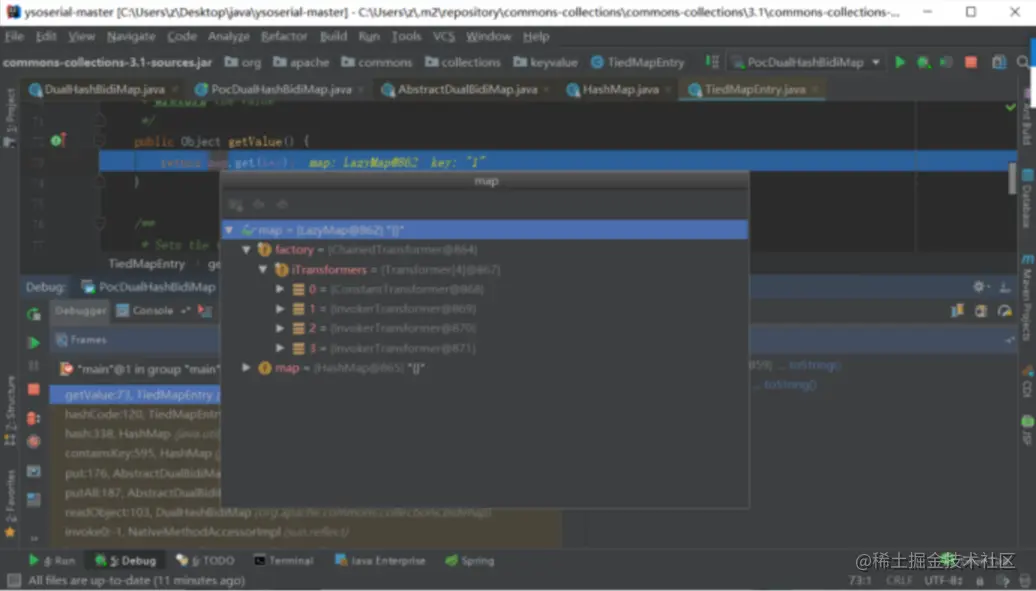Open Project Structure icon in the toolbar
1036x591 pixels.
[x=998, y=62]
